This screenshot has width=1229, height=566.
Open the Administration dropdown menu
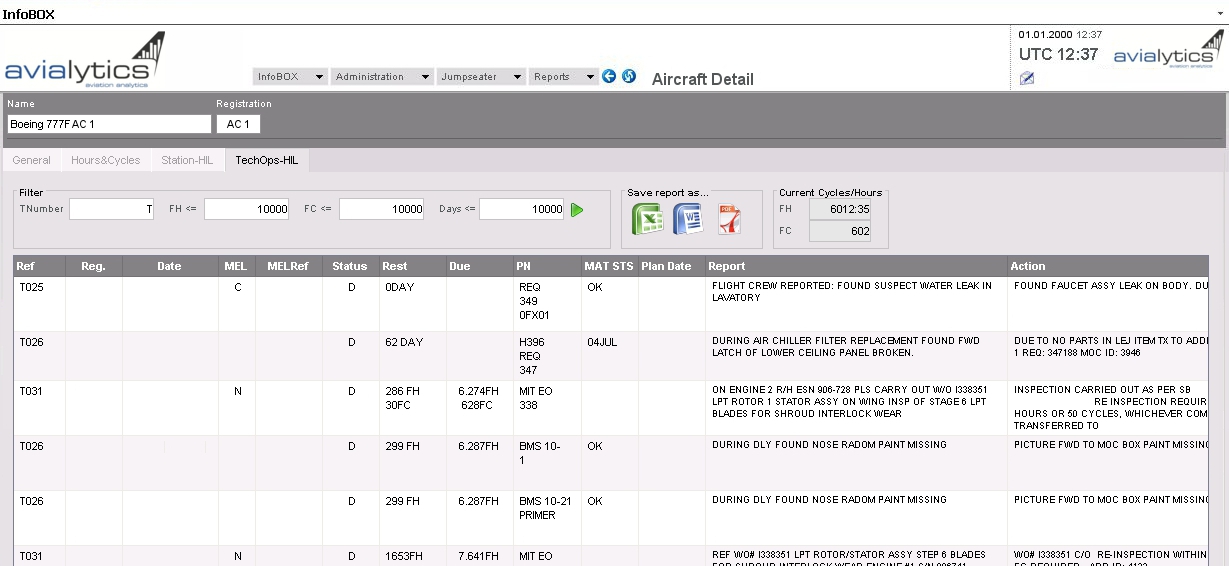[x=382, y=77]
